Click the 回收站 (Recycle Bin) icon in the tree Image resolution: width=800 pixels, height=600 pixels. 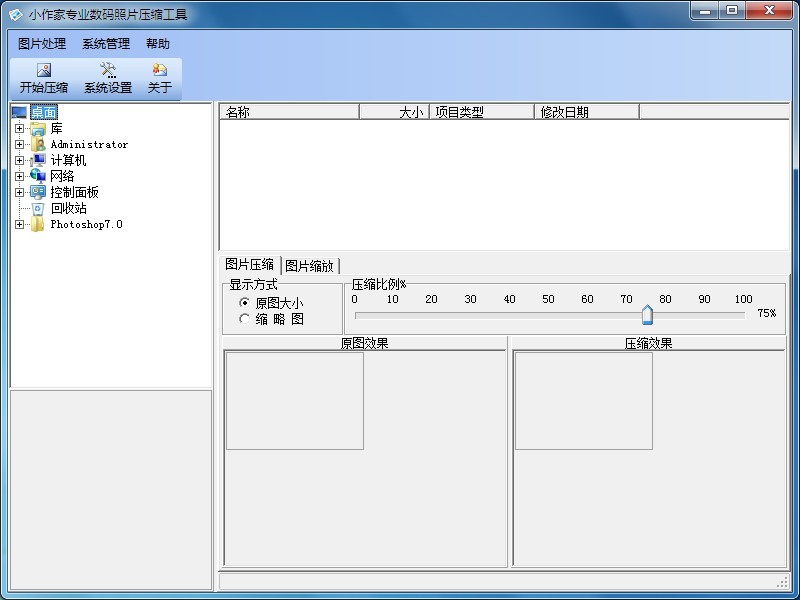click(x=38, y=209)
